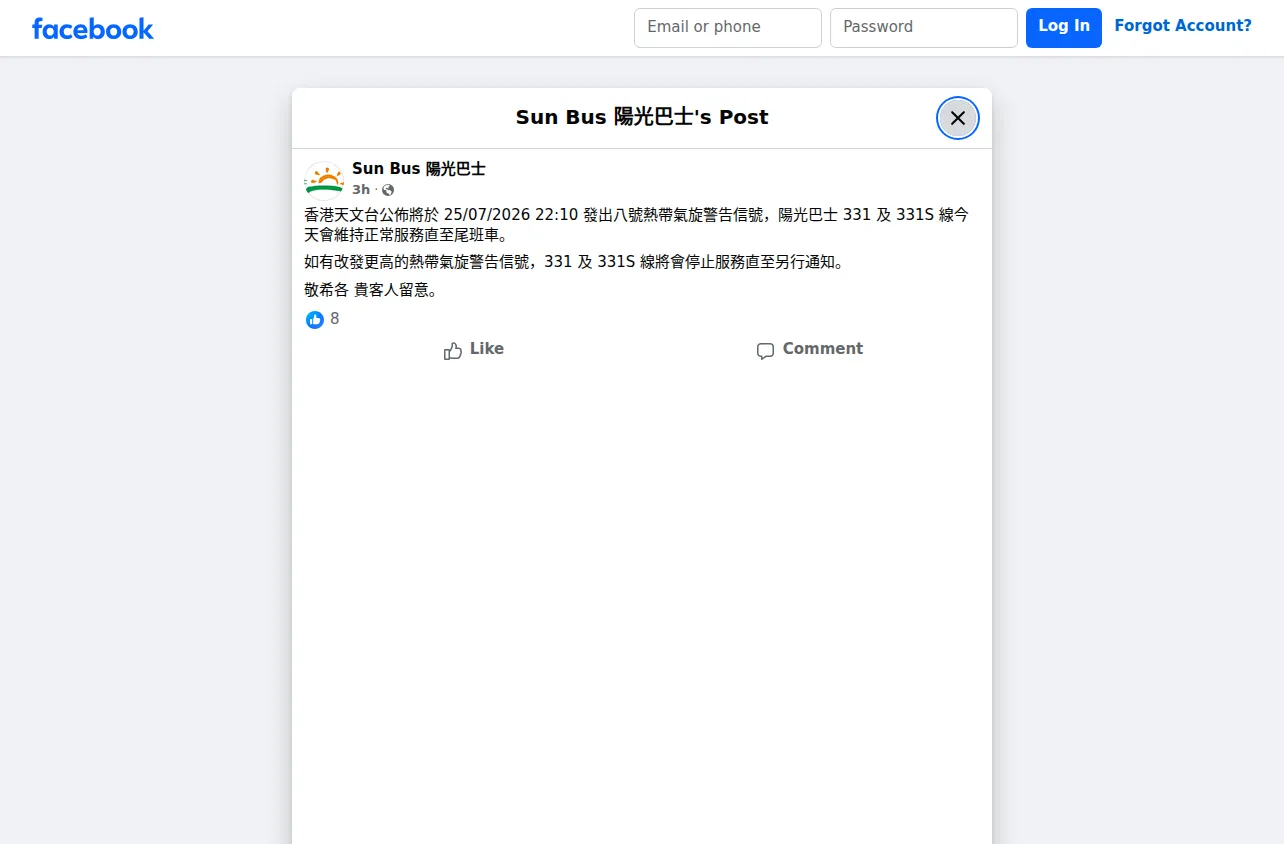Open the Sun Bus profile picture
Screen dimensions: 1284x844
(324, 179)
